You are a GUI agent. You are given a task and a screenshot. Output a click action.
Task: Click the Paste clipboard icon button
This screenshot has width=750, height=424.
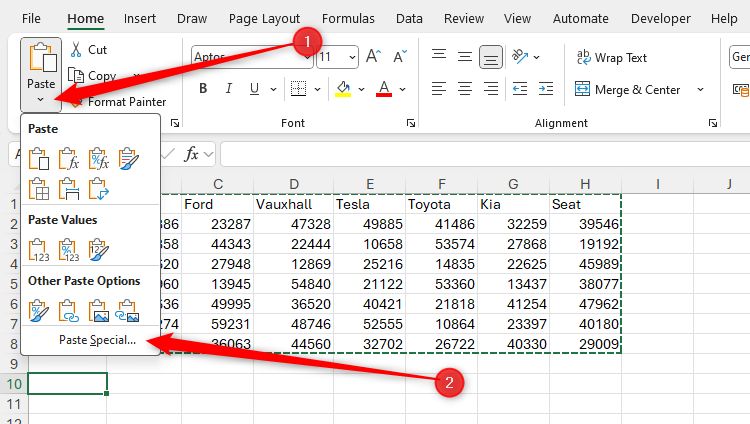pyautogui.click(x=42, y=58)
